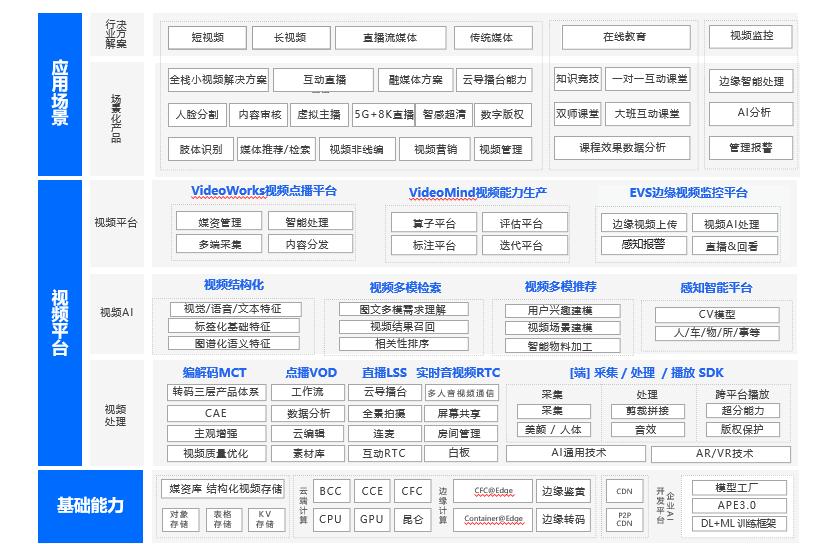Image resolution: width=831 pixels, height=544 pixels.
Task: Select the 媒资管理 box
Action: [219, 222]
